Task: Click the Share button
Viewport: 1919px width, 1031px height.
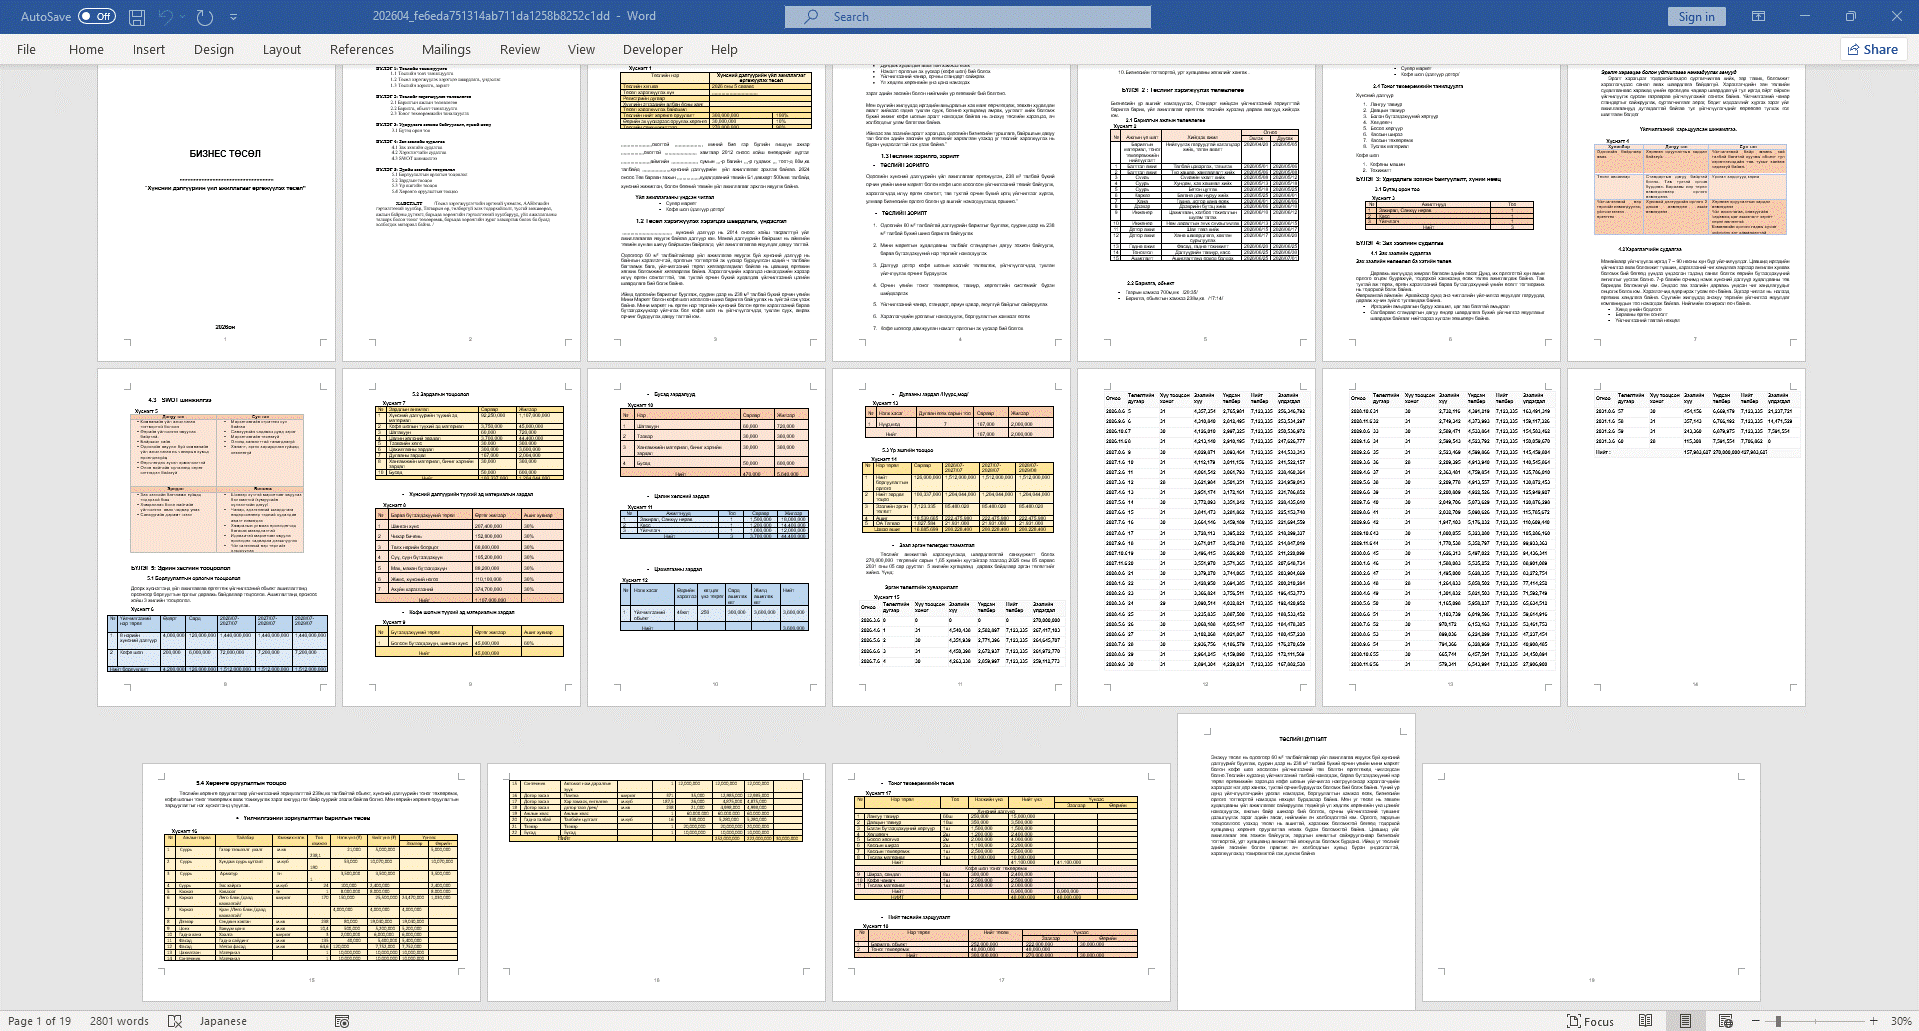Action: [1872, 49]
